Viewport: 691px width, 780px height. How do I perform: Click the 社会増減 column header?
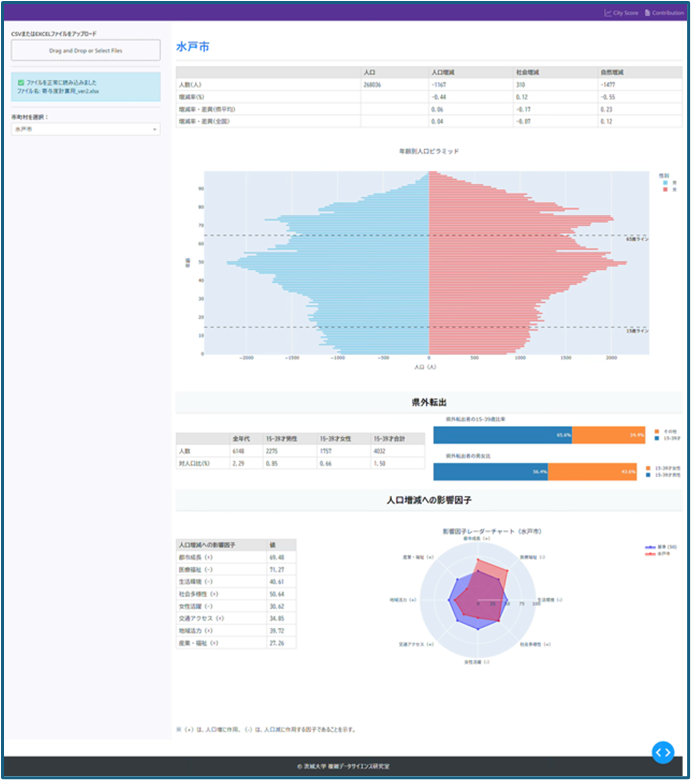coord(500,73)
